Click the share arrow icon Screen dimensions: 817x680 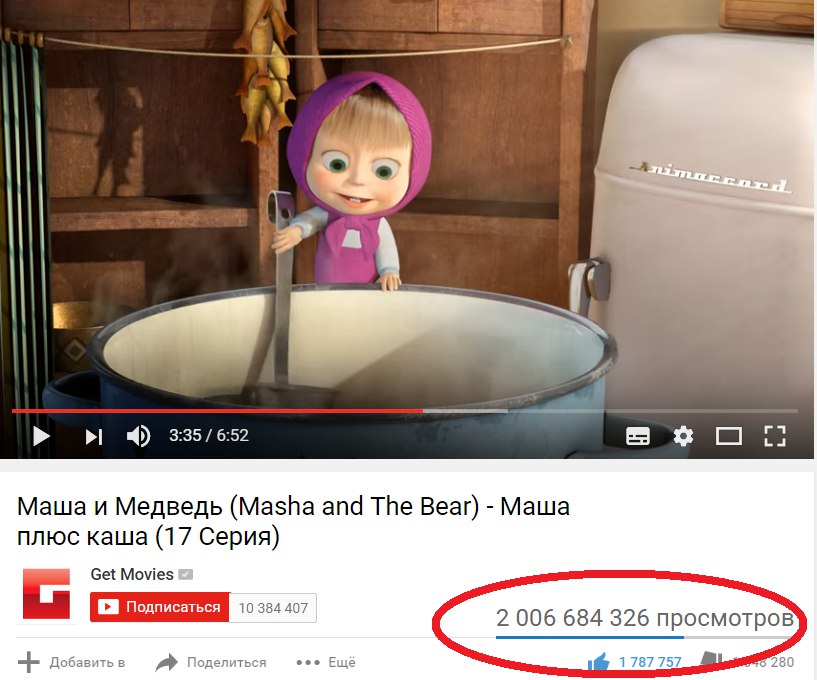167,662
